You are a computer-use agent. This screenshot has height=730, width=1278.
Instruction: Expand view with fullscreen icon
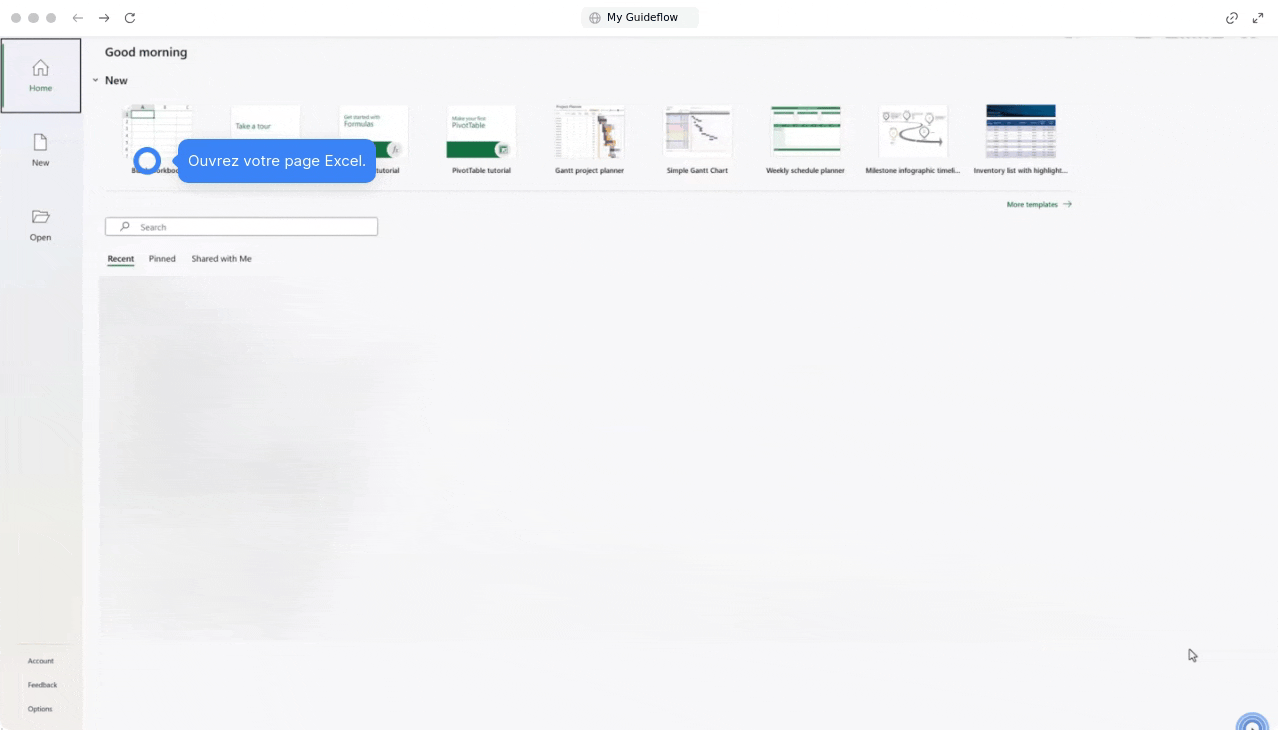coord(1258,18)
